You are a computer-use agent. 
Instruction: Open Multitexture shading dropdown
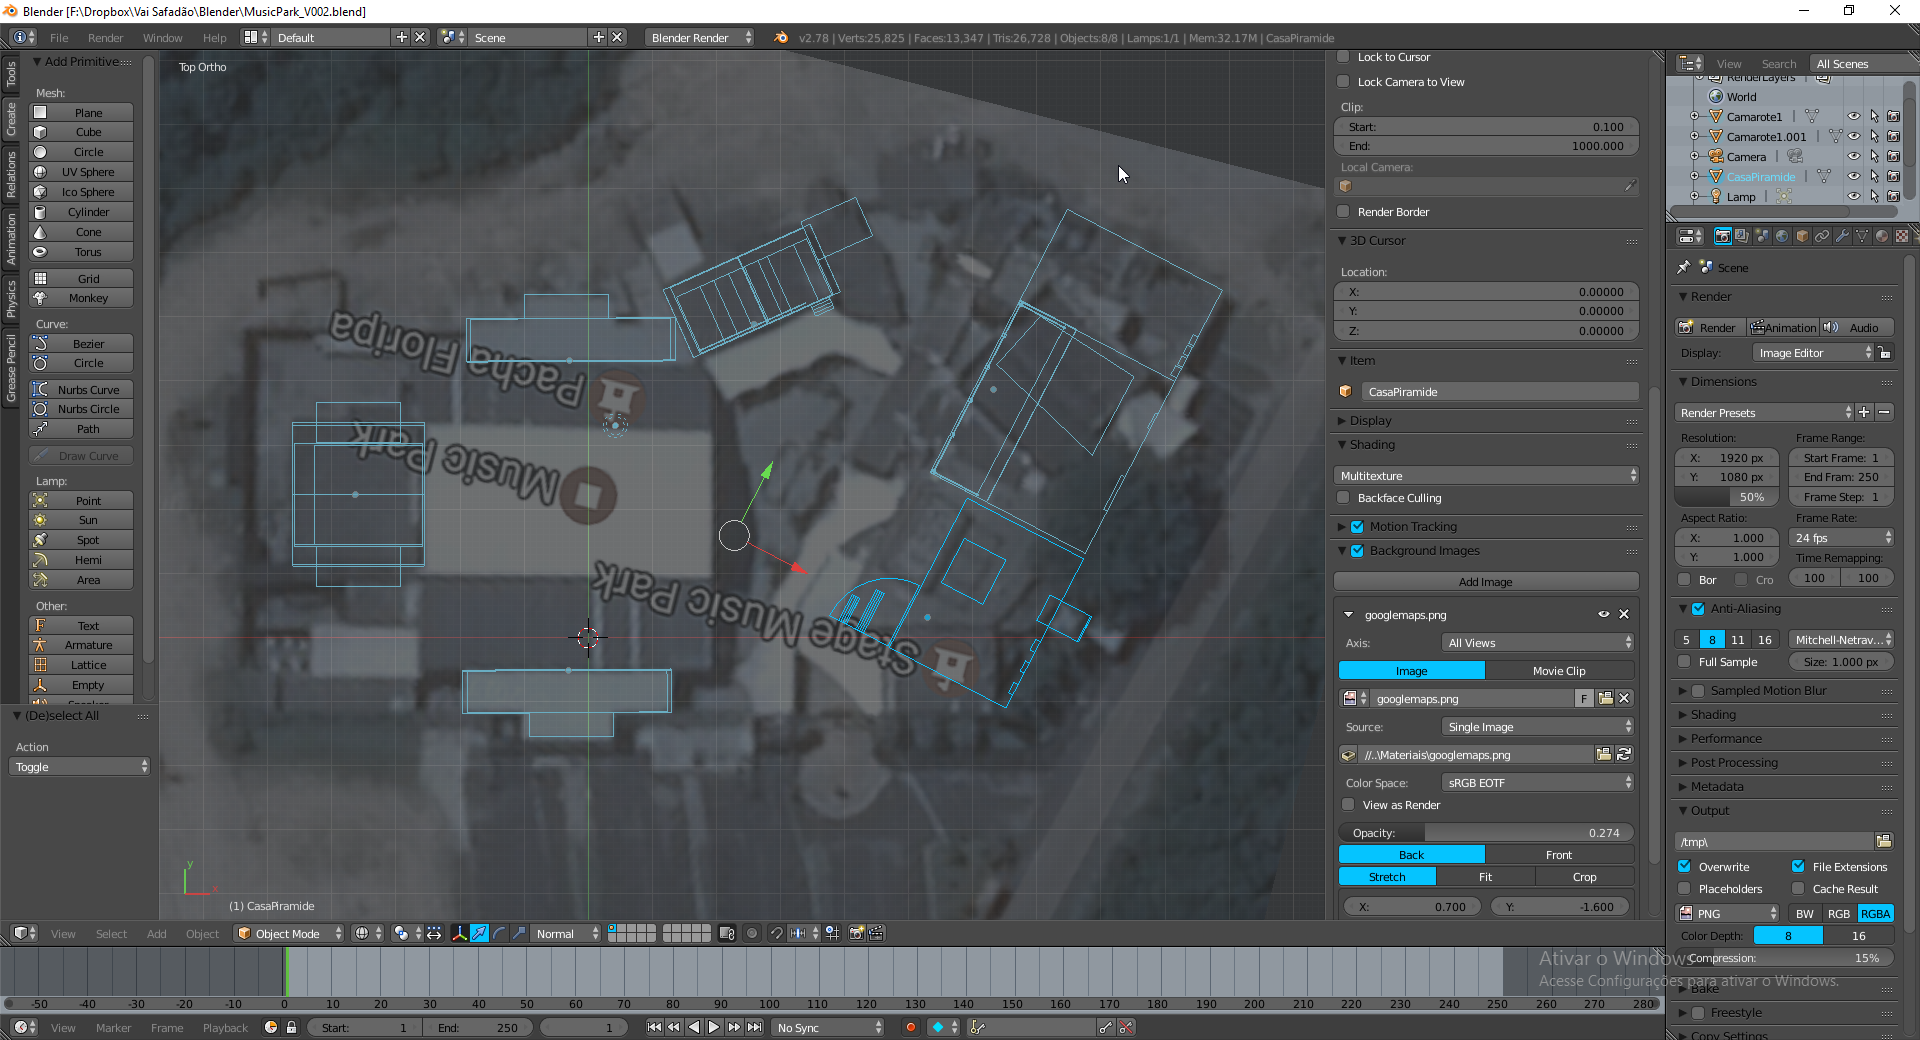1486,476
